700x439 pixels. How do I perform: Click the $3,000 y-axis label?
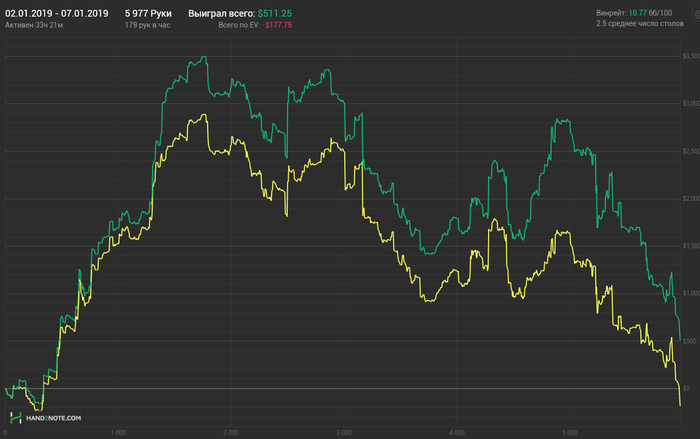click(691, 103)
